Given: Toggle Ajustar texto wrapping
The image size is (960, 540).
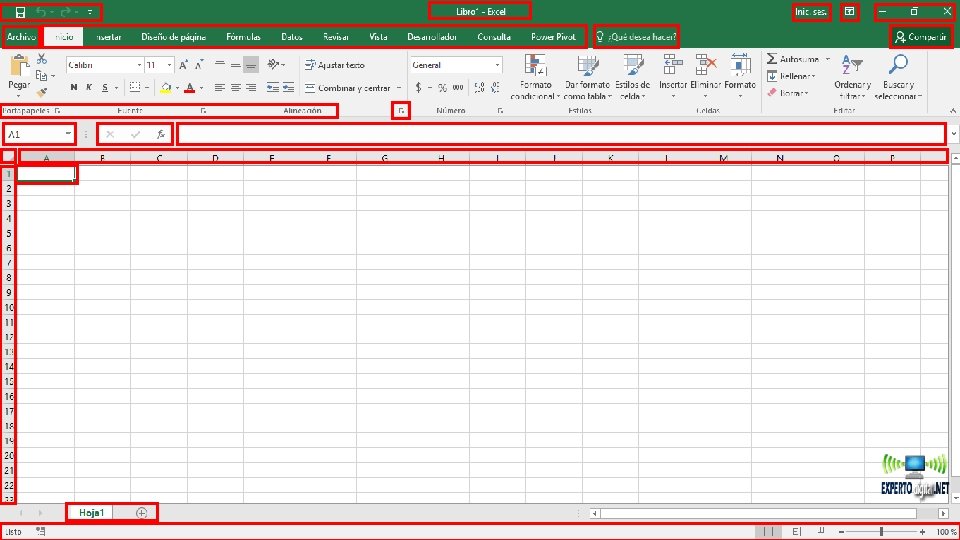Looking at the screenshot, I should [x=334, y=65].
